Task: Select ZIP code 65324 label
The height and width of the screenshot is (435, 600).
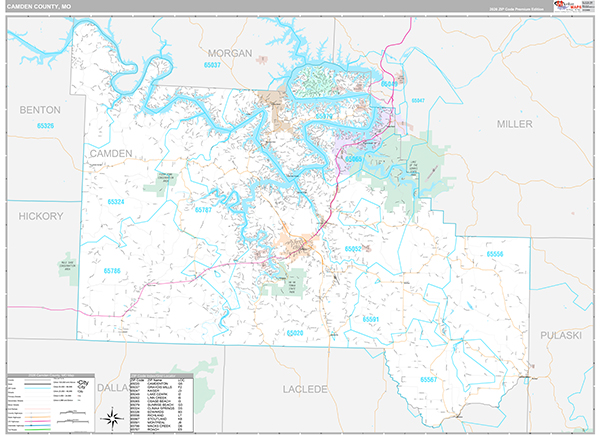Action: (x=118, y=201)
